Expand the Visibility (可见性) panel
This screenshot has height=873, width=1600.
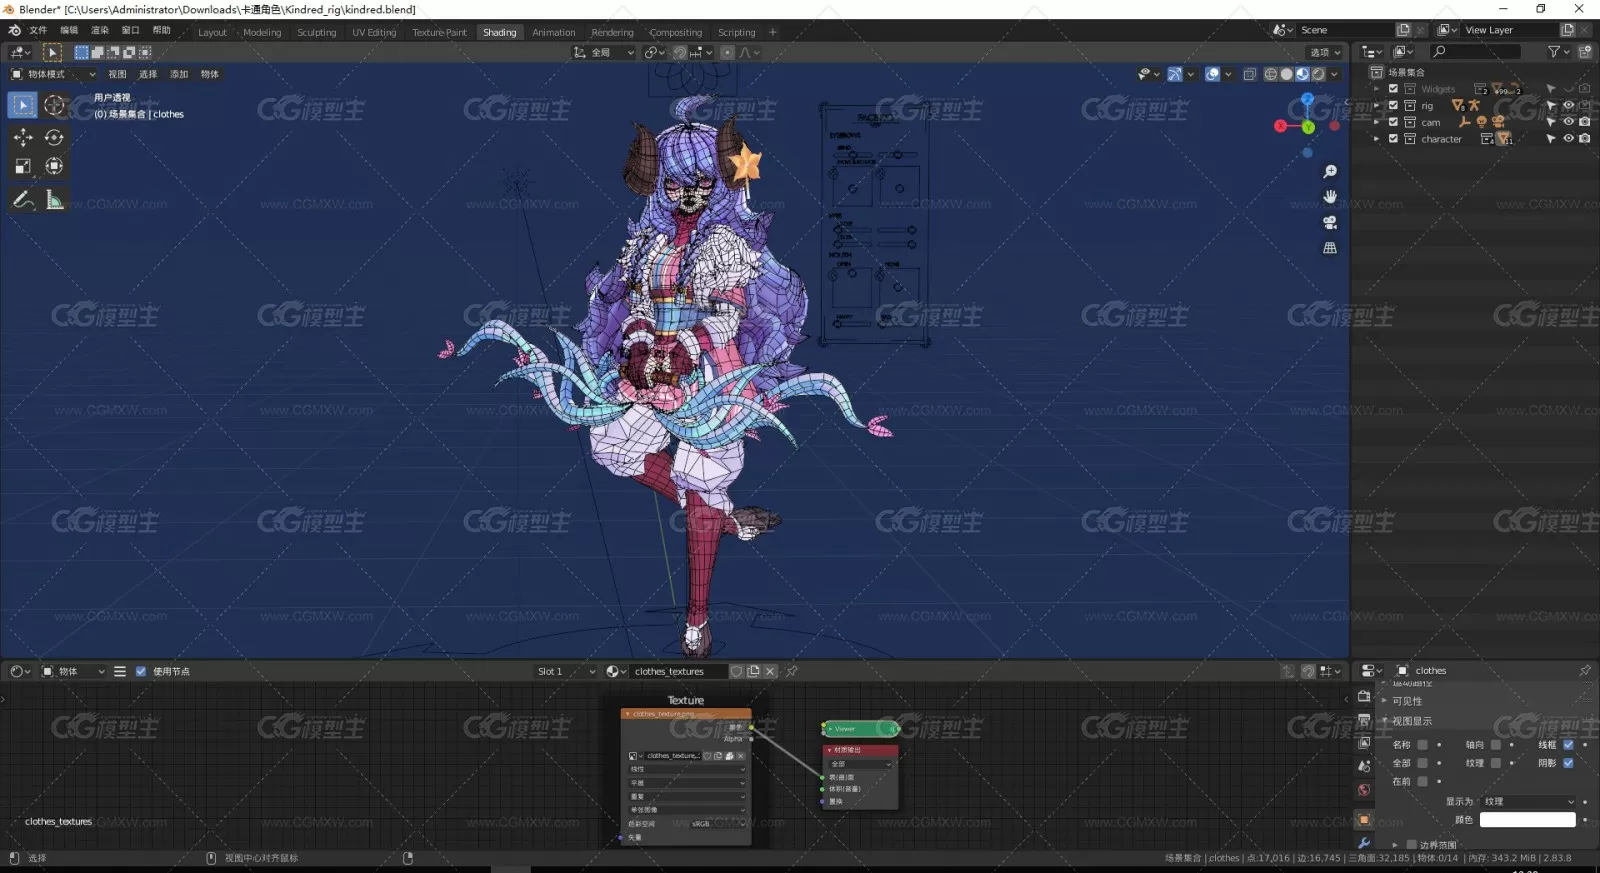[x=1406, y=701]
